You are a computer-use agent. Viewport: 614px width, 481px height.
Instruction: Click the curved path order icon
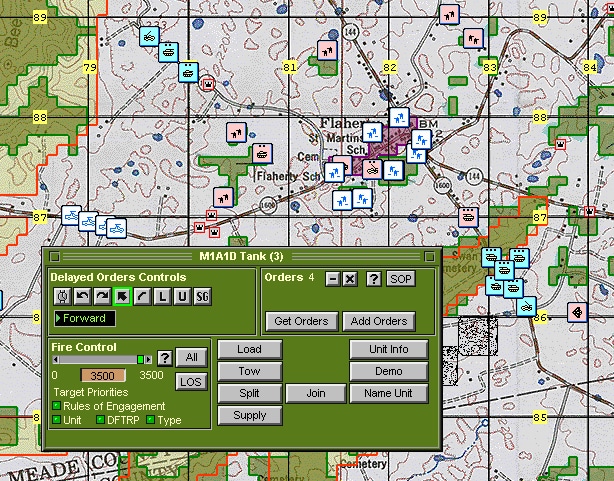(x=142, y=296)
